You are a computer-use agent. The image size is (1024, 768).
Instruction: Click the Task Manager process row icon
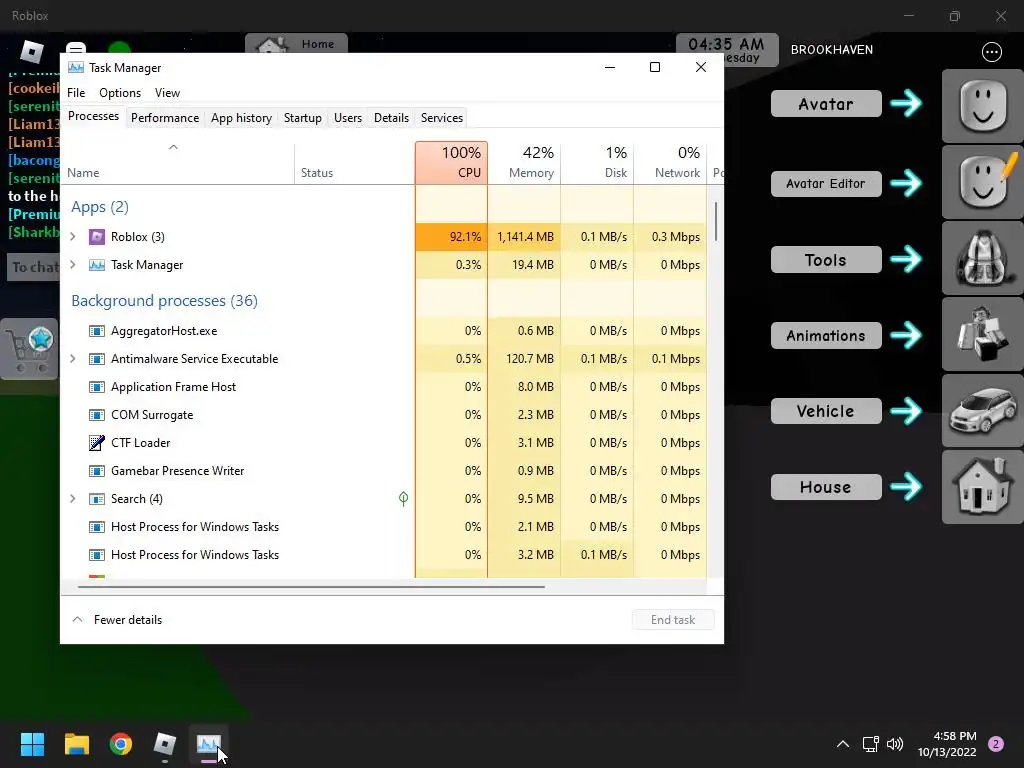[x=97, y=264]
